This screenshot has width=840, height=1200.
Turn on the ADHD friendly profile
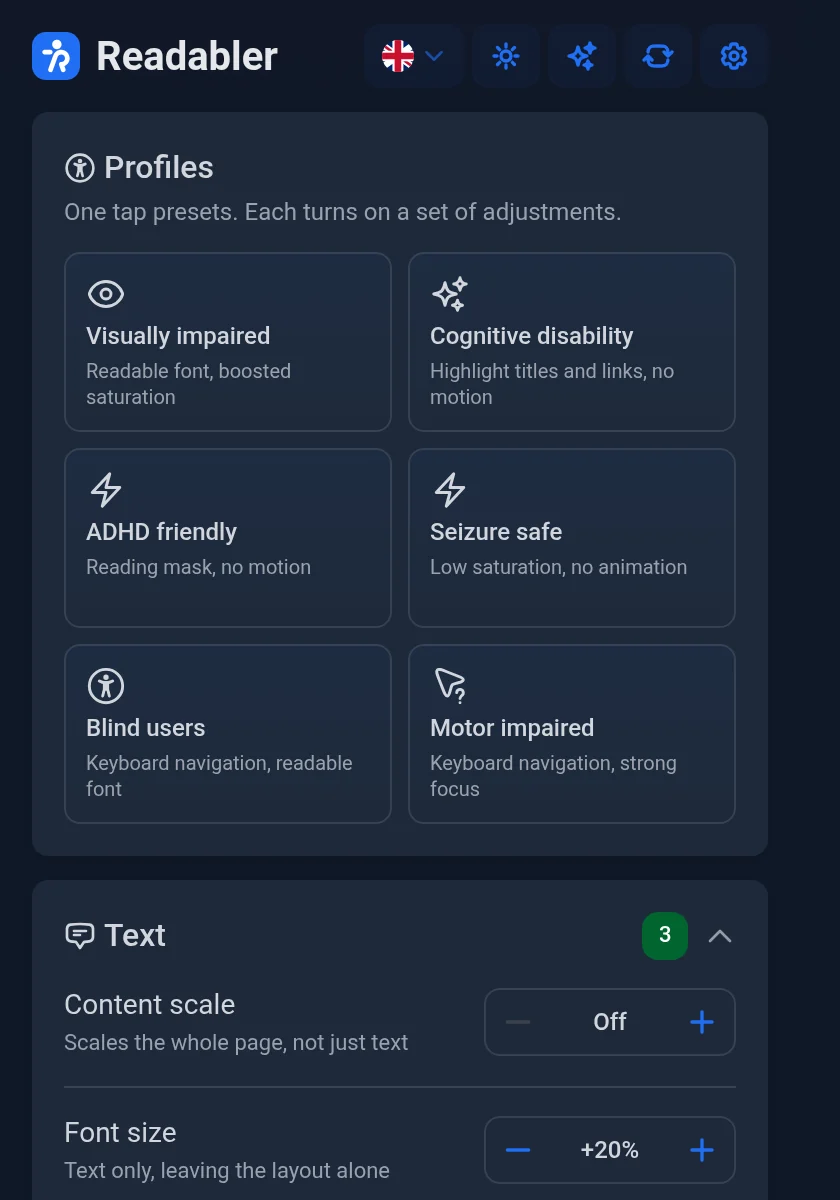point(228,538)
